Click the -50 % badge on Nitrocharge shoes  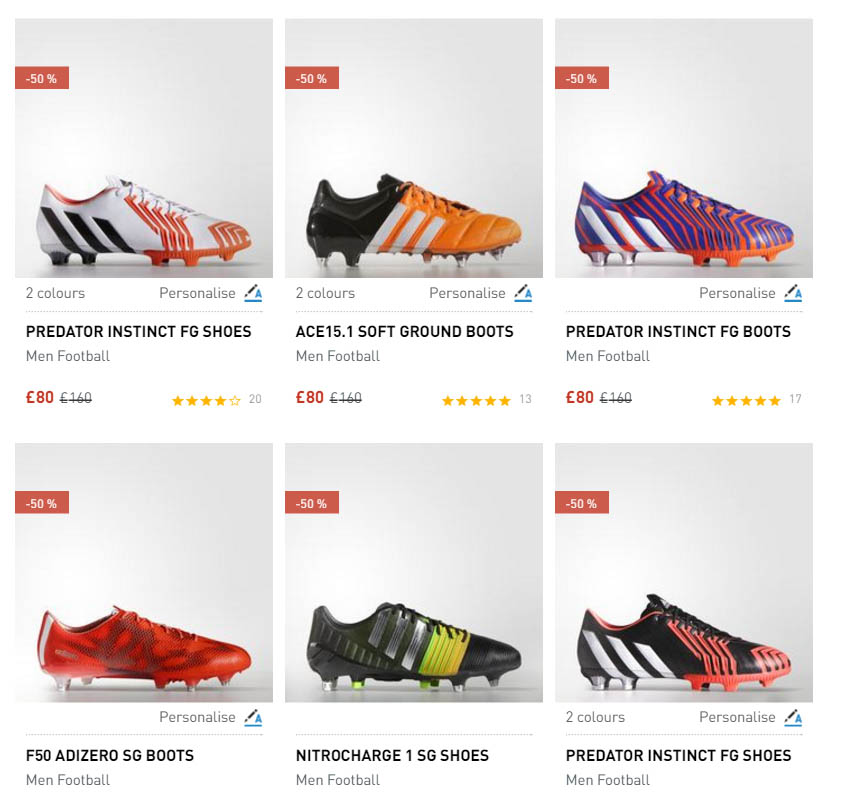click(x=312, y=503)
